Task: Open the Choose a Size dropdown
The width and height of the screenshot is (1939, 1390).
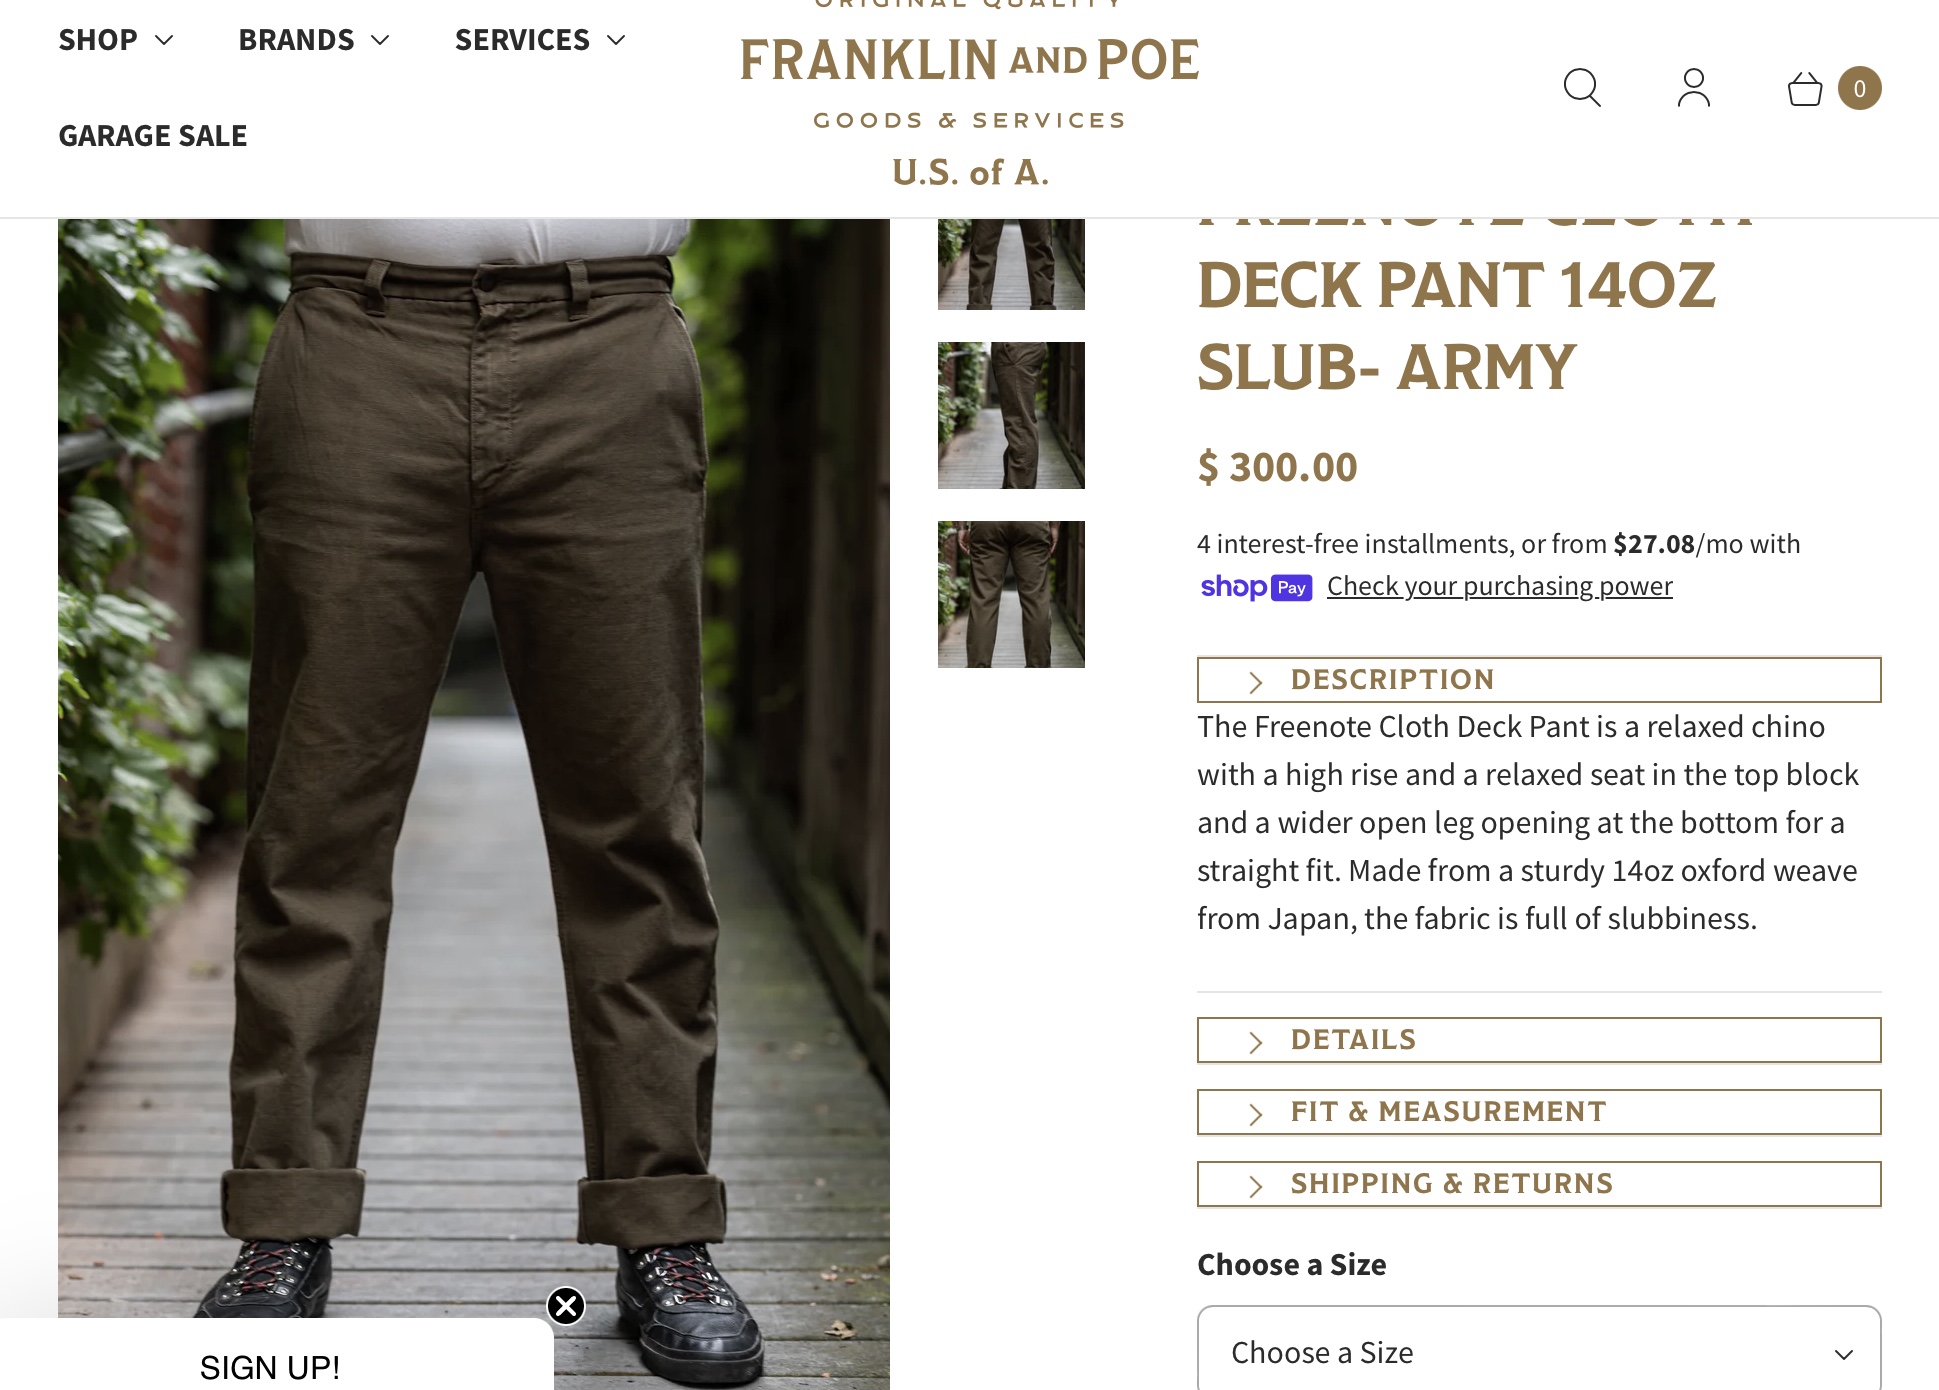Action: [1539, 1351]
